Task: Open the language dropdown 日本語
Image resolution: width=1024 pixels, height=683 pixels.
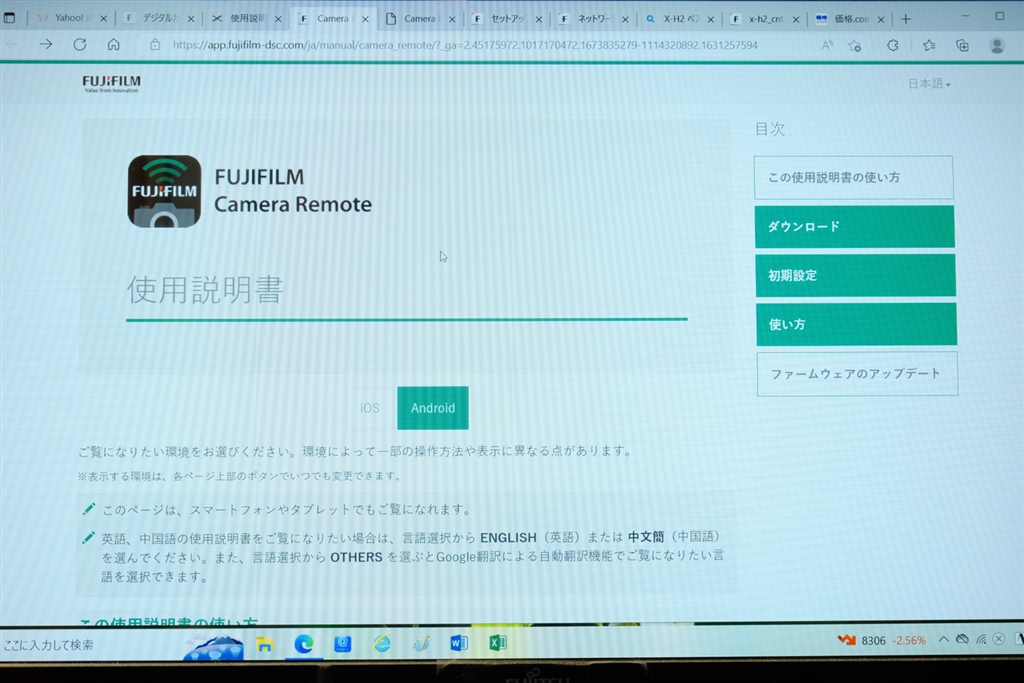Action: 929,84
